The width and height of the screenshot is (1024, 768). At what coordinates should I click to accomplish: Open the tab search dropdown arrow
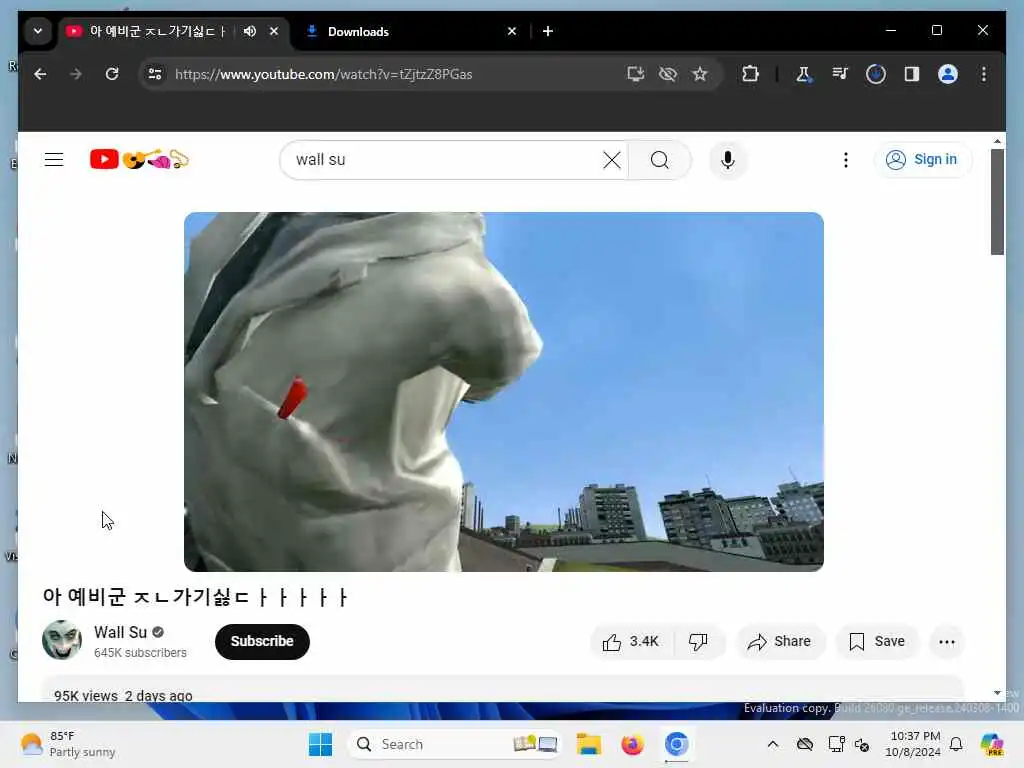pos(38,31)
